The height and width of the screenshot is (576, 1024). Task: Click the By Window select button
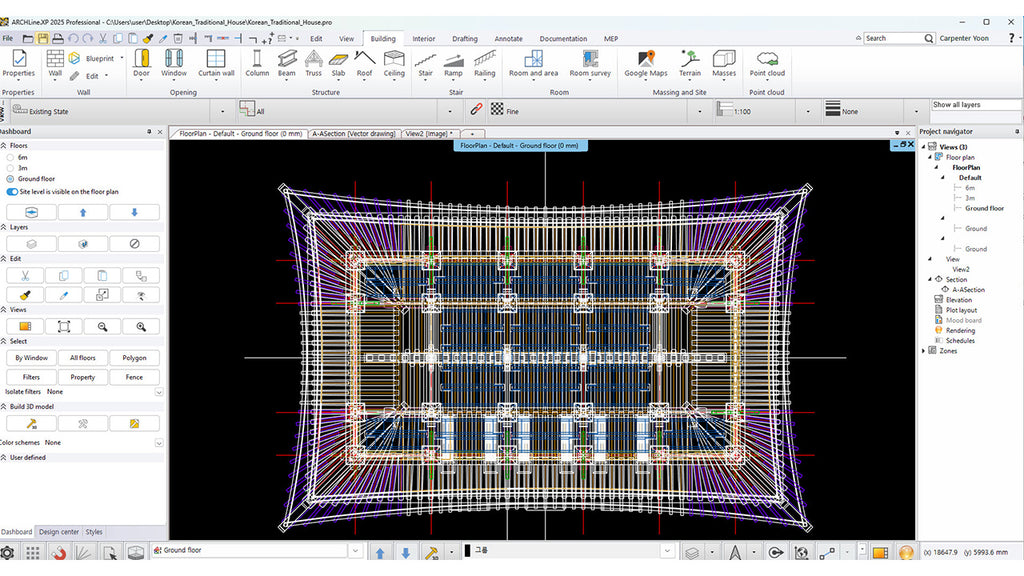(31, 358)
